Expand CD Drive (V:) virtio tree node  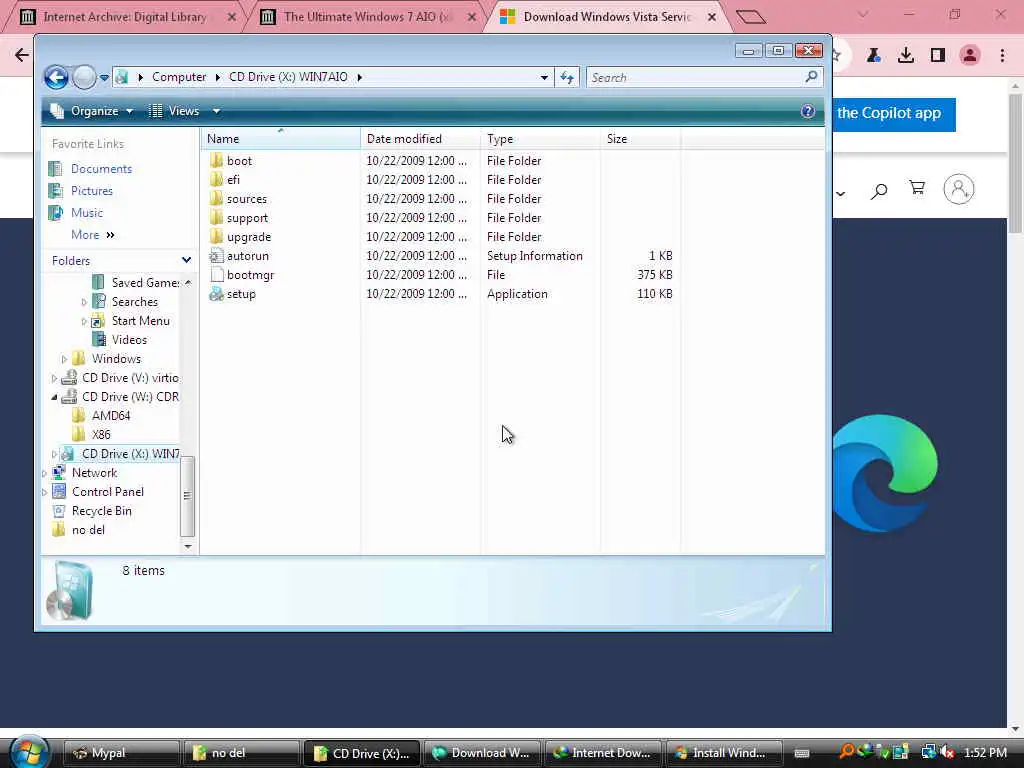pos(54,377)
